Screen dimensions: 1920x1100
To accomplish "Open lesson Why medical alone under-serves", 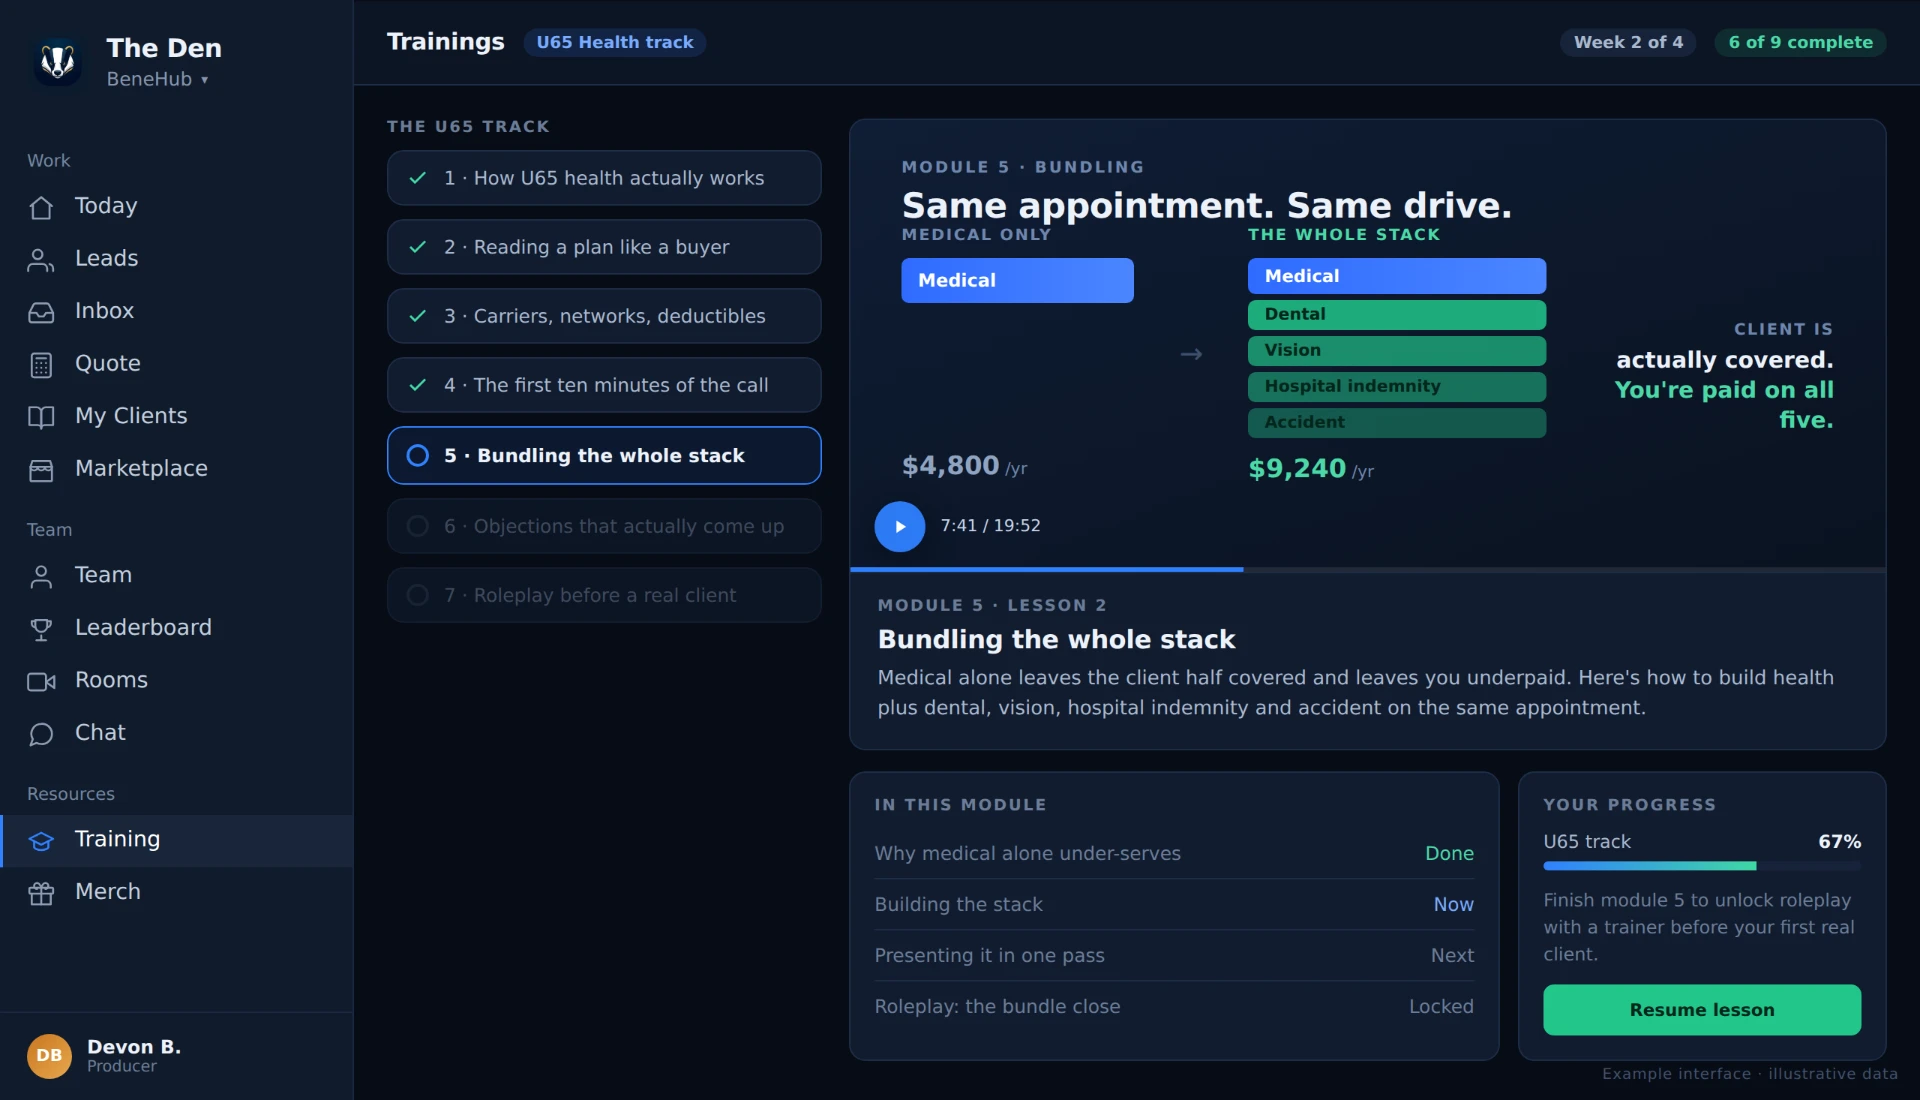I will [1174, 853].
